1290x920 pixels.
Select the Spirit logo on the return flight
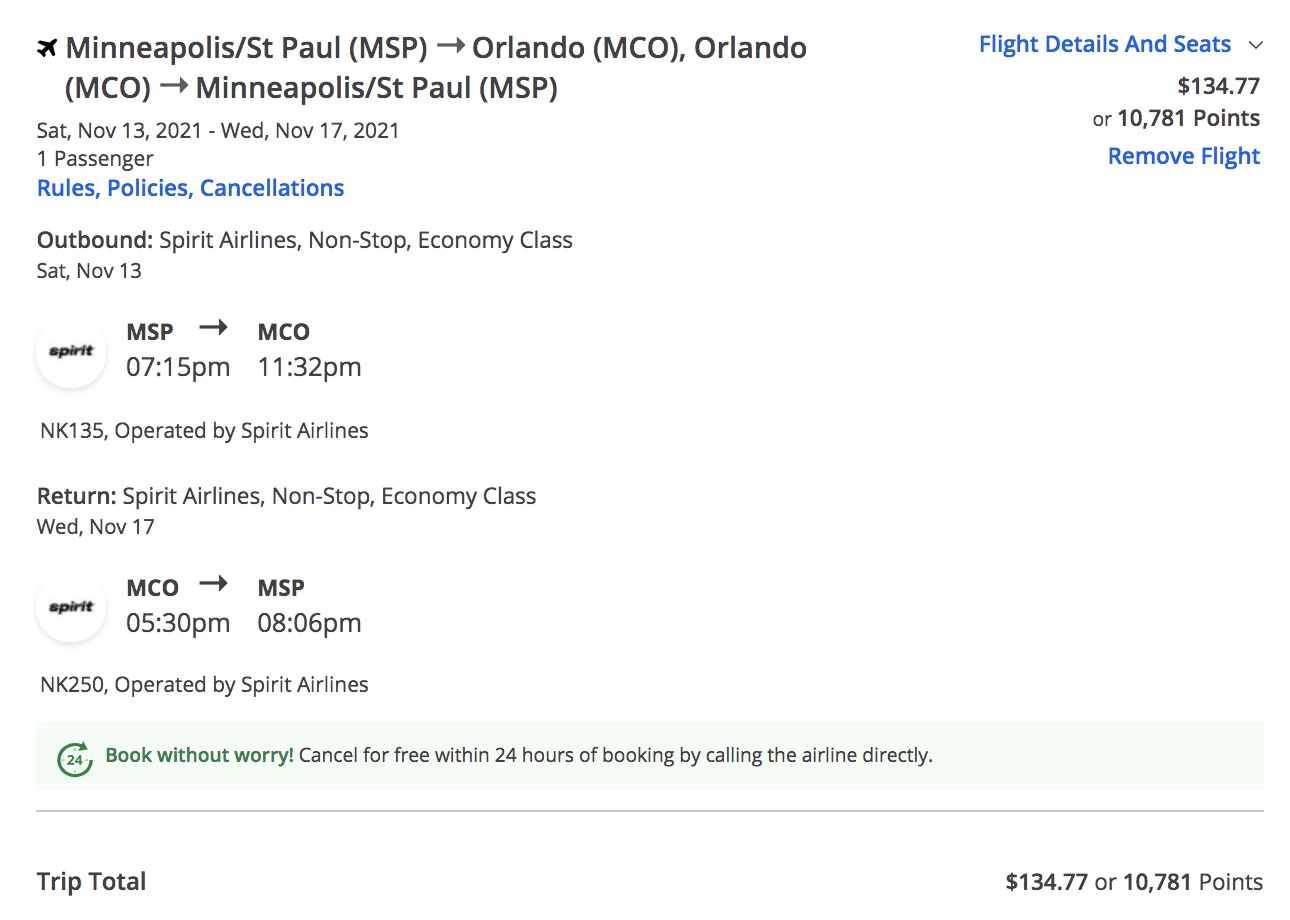tap(70, 607)
